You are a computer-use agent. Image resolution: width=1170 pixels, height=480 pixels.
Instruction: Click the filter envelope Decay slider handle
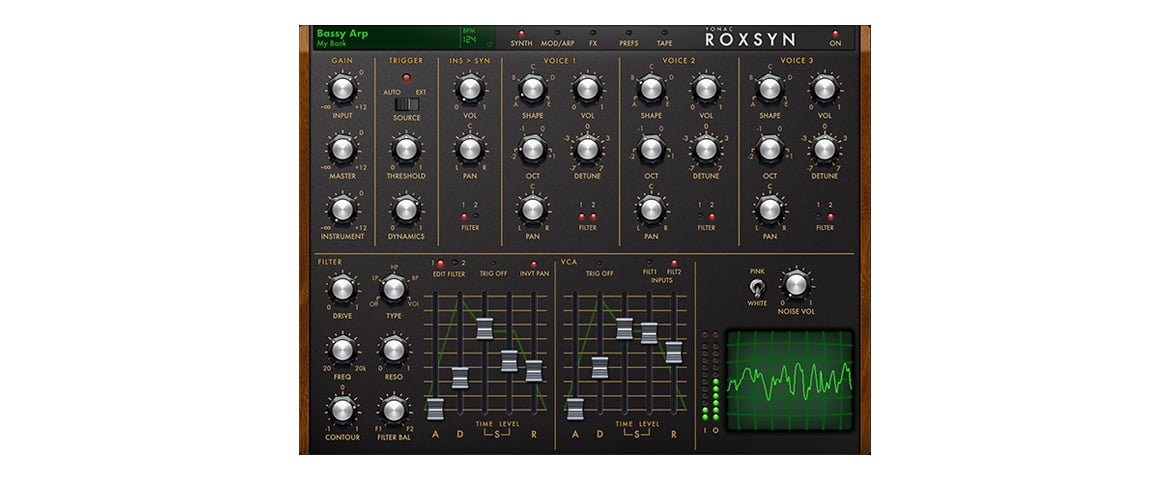click(460, 378)
